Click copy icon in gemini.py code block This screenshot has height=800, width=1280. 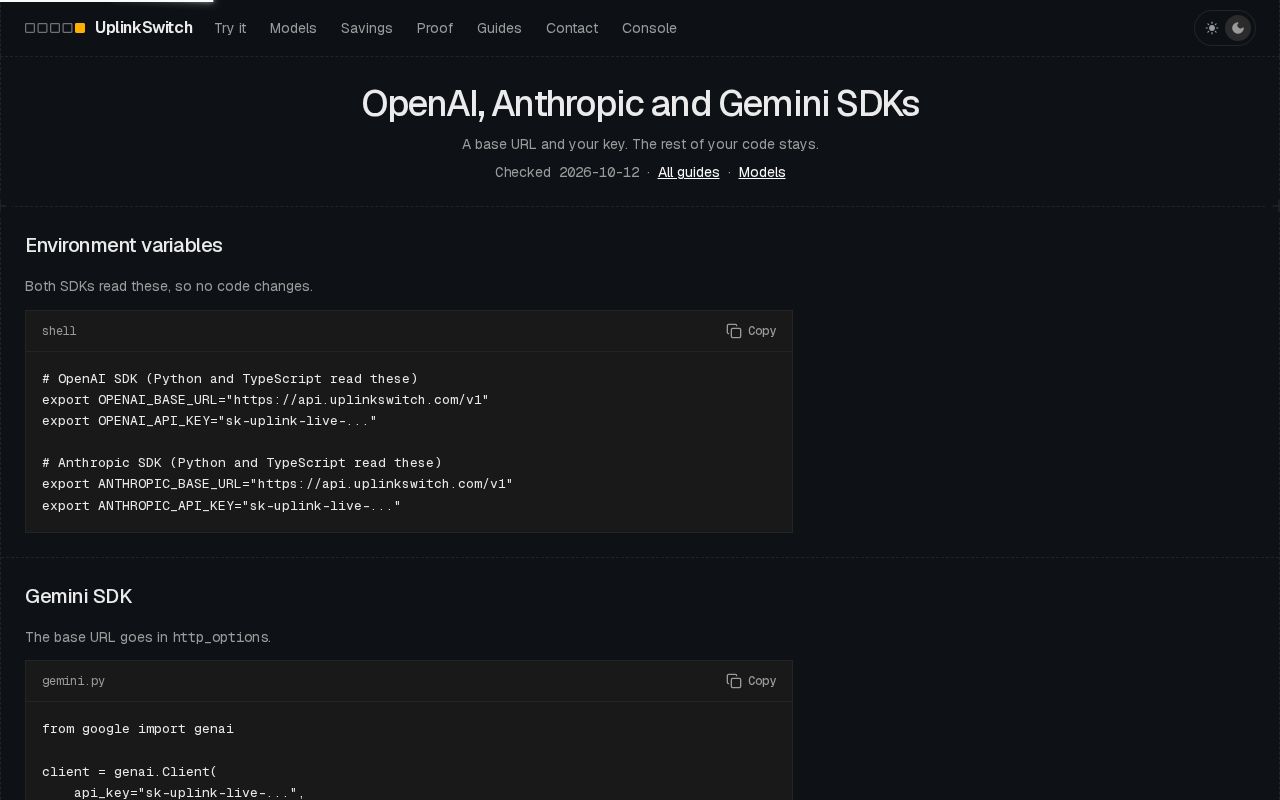734,681
